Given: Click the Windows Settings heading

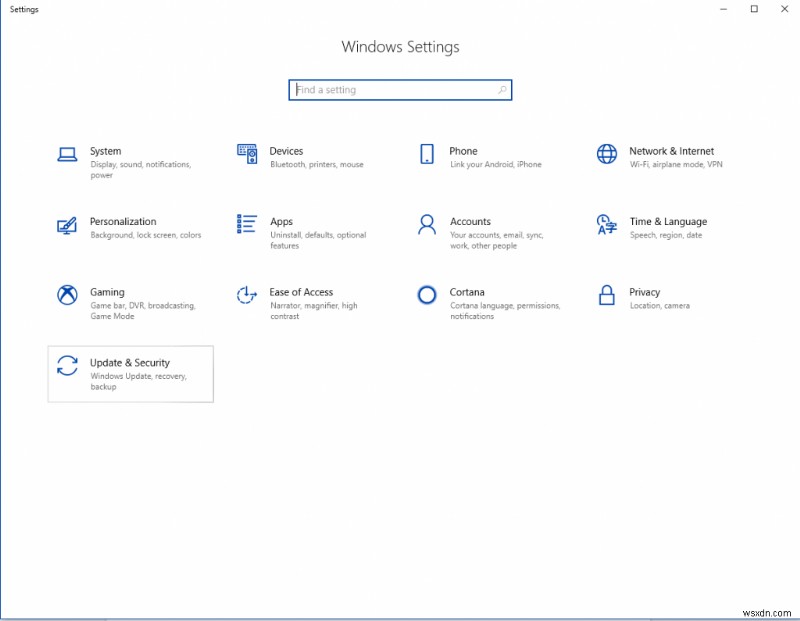Looking at the screenshot, I should coord(400,46).
